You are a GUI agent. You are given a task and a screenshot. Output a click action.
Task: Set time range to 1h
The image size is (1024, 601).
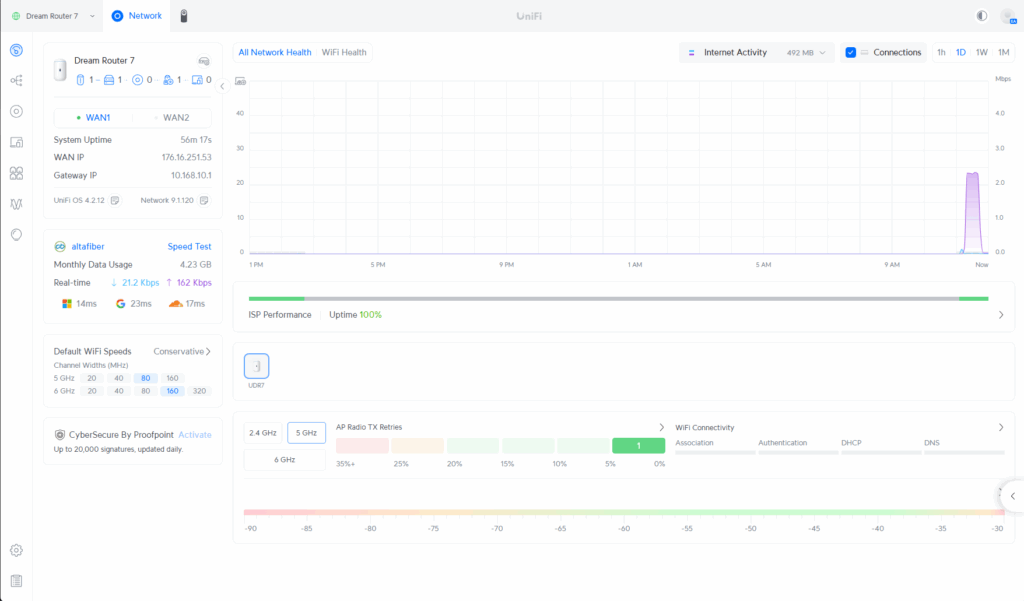point(941,52)
